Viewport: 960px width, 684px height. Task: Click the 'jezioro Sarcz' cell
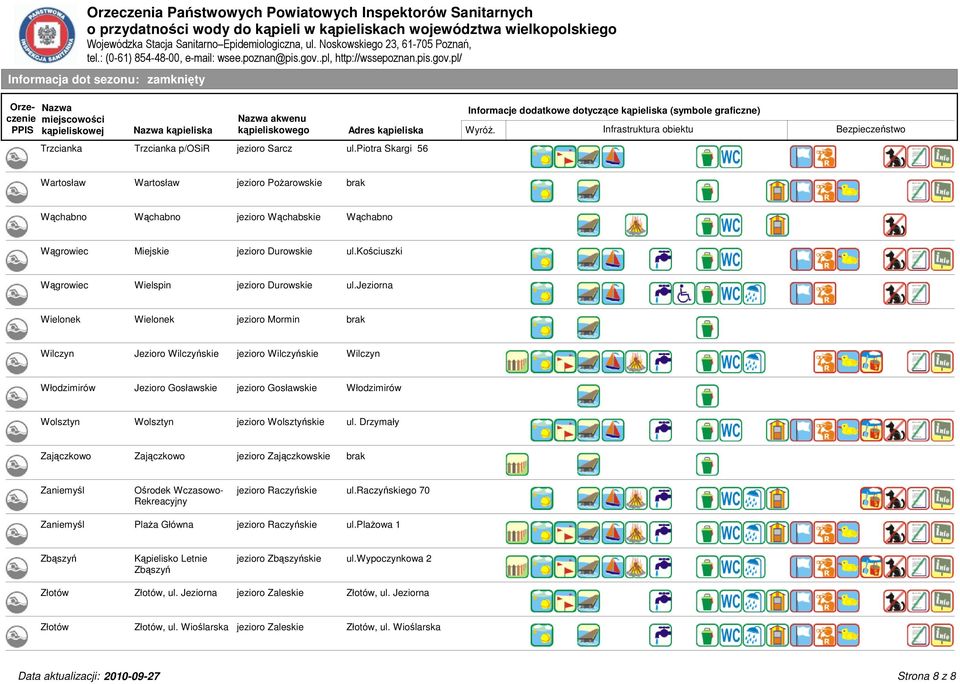tap(264, 149)
